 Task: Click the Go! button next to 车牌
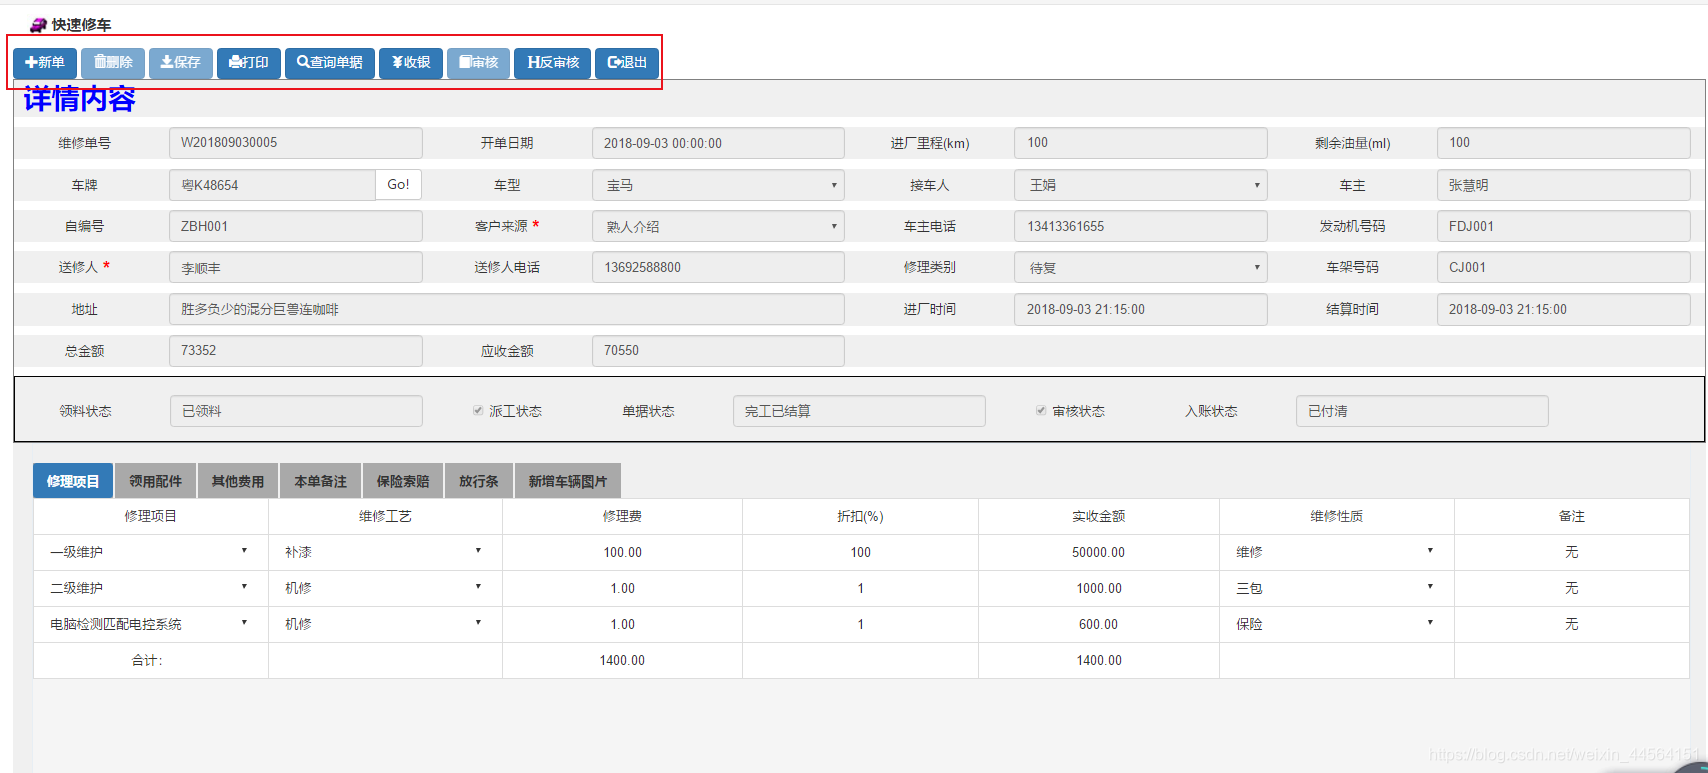pyautogui.click(x=398, y=185)
